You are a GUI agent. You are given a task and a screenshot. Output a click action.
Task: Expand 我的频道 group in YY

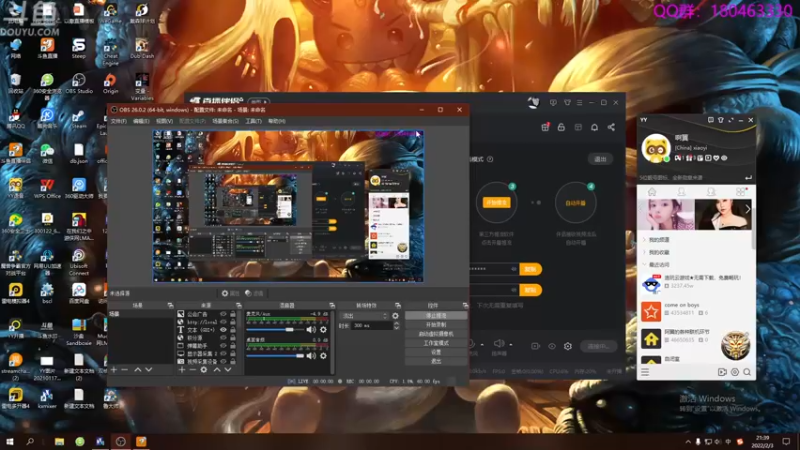644,239
